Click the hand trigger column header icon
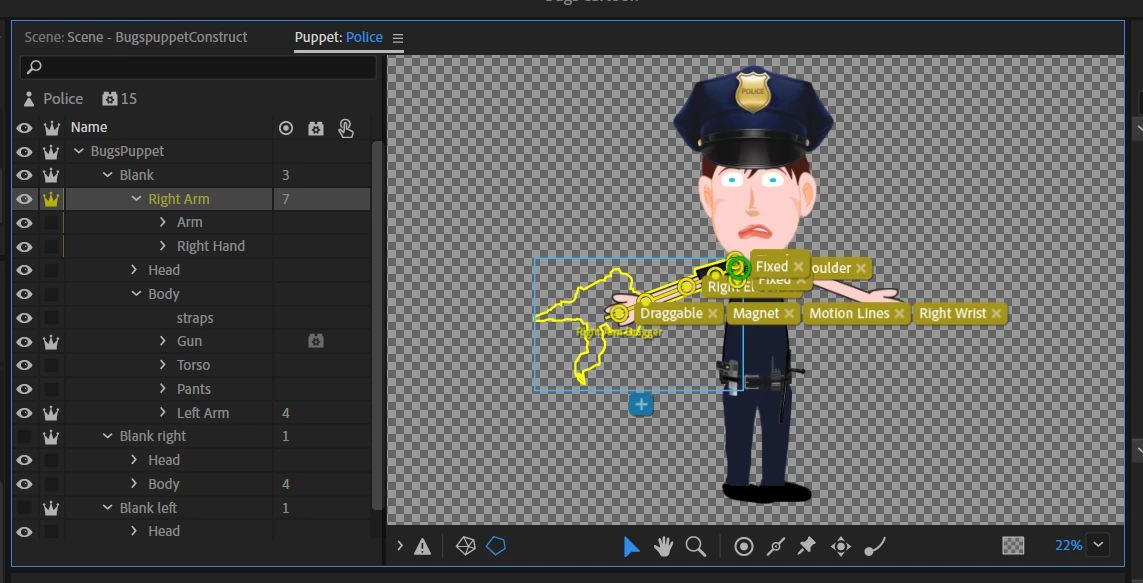Viewport: 1143px width, 583px height. pyautogui.click(x=346, y=128)
